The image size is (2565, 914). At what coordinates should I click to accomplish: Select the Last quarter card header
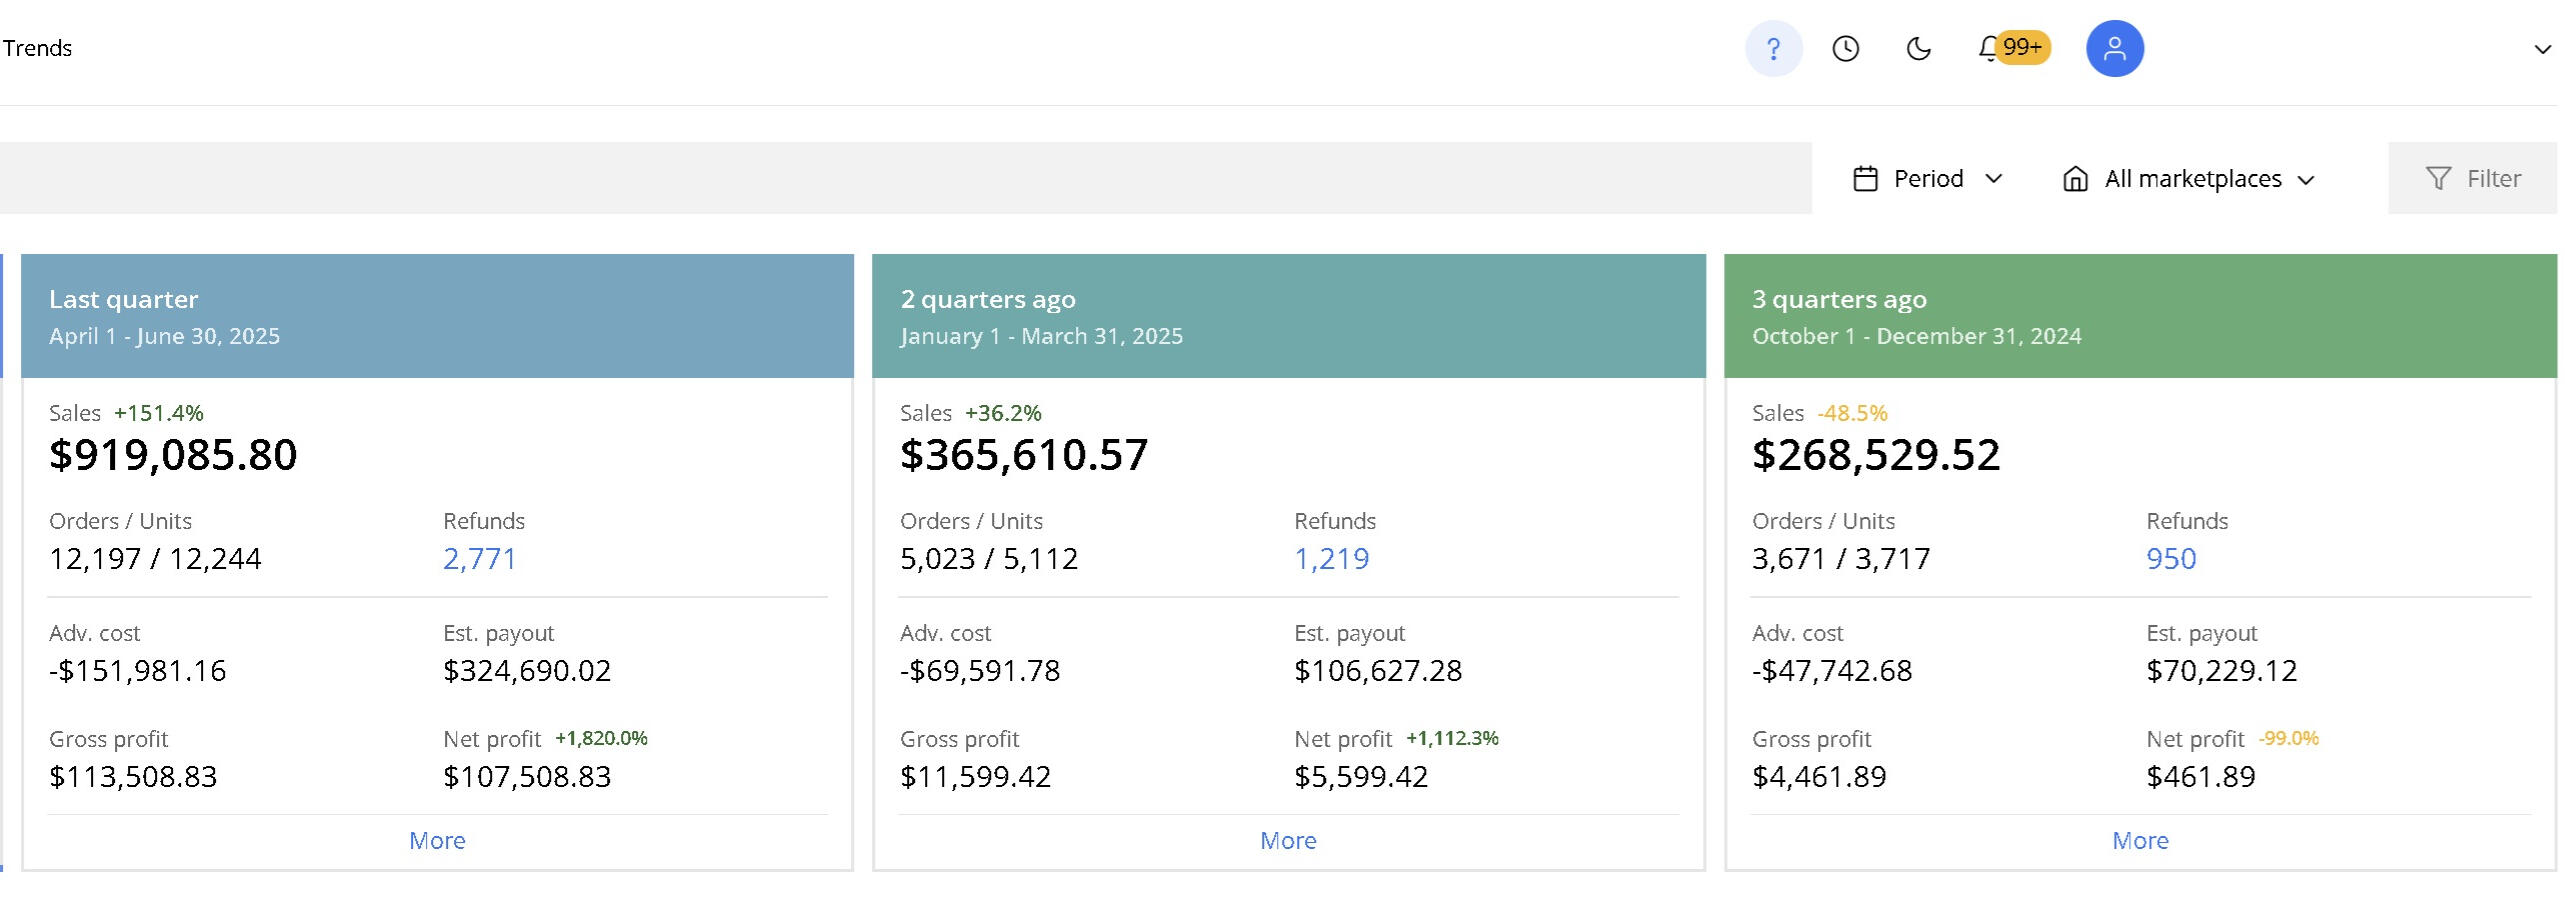(437, 316)
